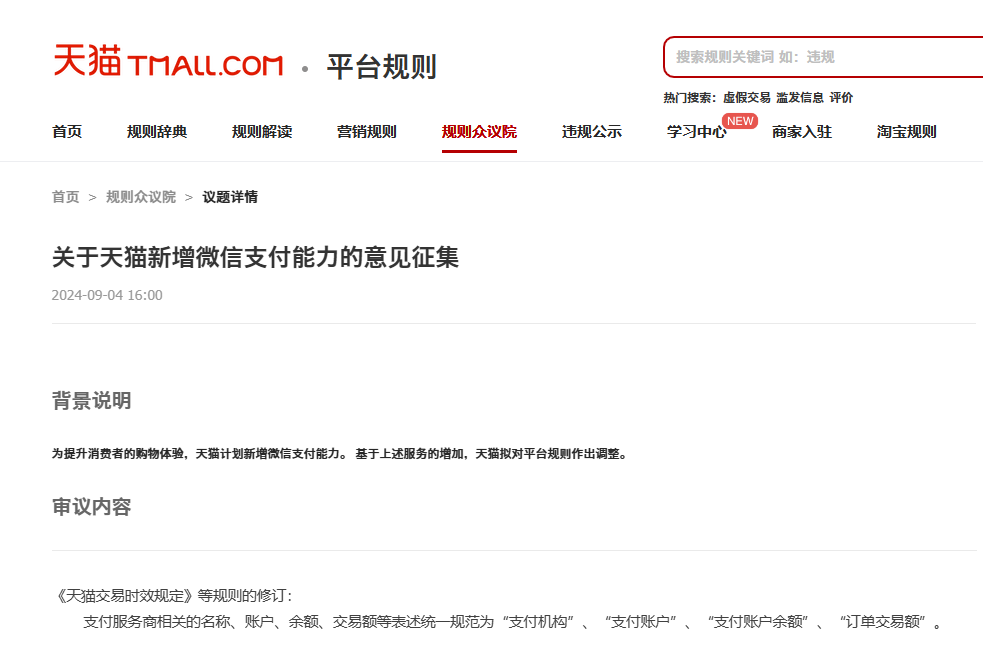Open the 规则辞典 tab
The width and height of the screenshot is (983, 669).
157,132
